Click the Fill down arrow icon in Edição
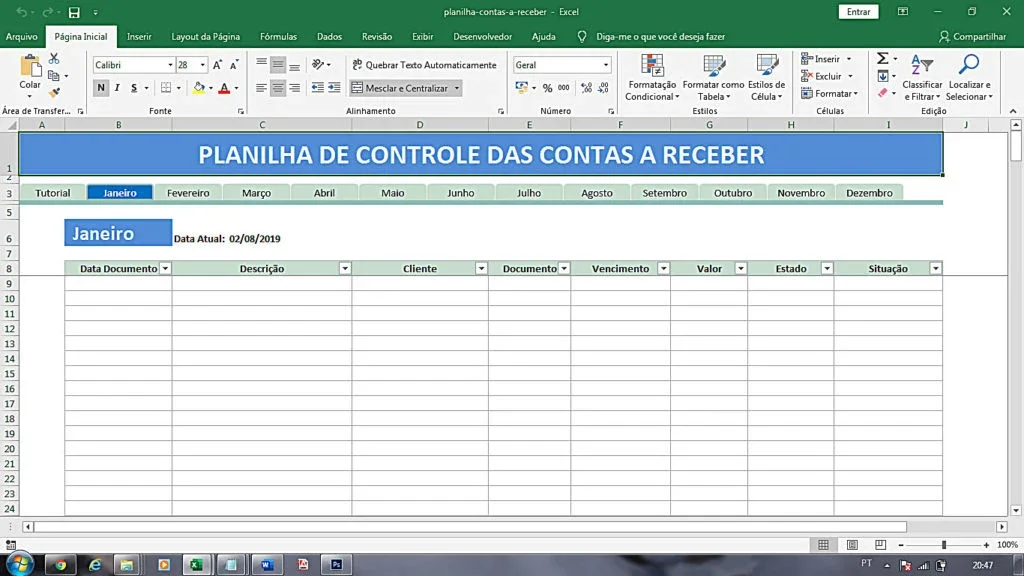The height and width of the screenshot is (576, 1024). [x=883, y=76]
